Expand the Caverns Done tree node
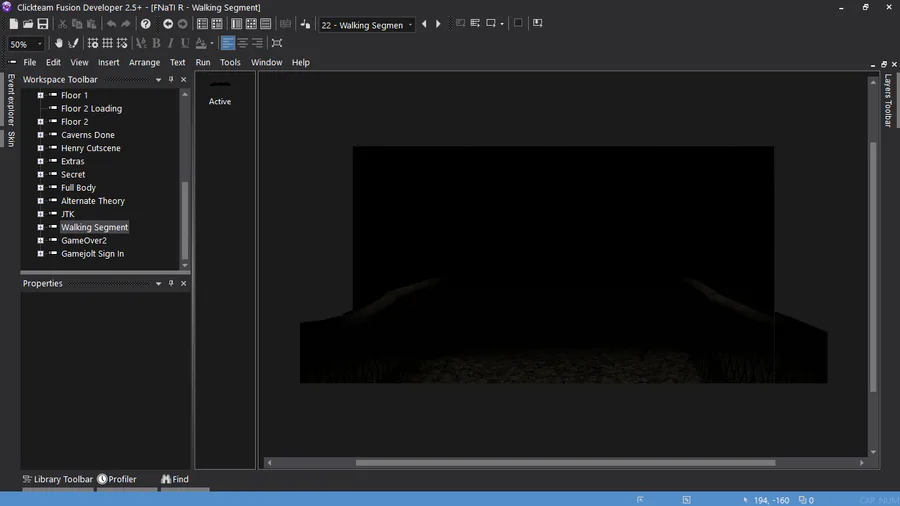Screen dimensions: 900x506 tap(40, 135)
